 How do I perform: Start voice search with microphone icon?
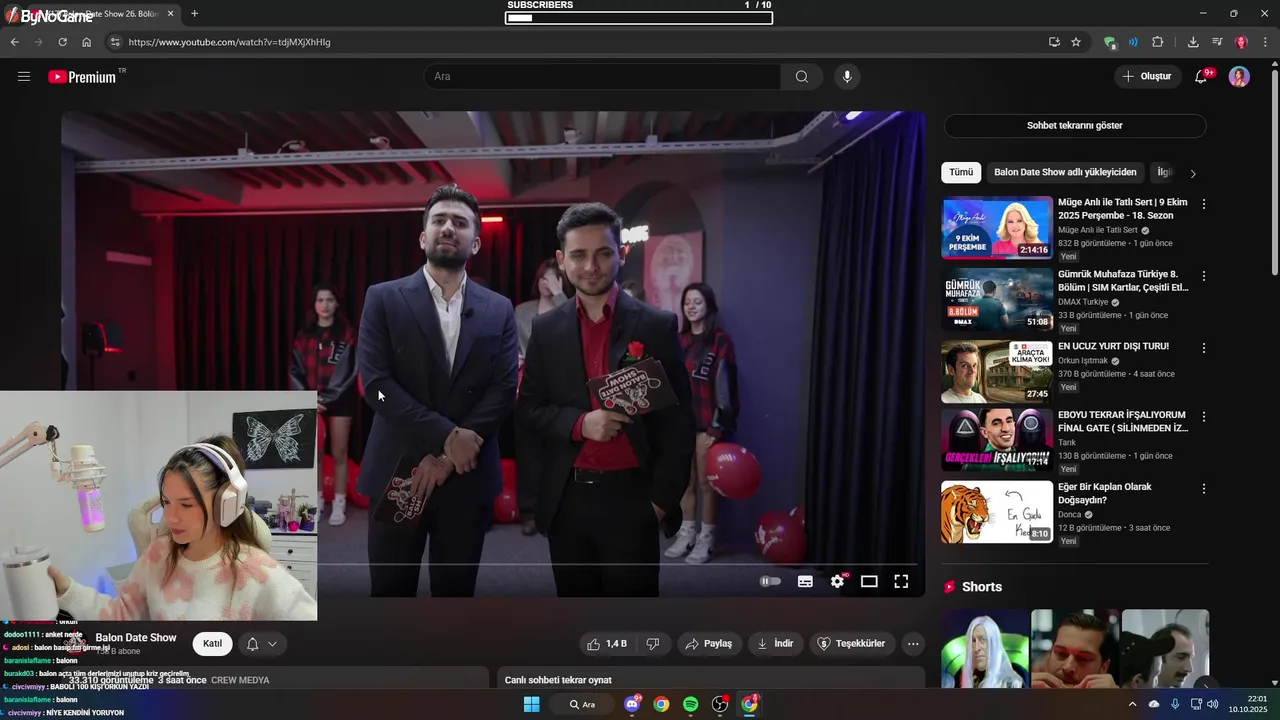click(847, 77)
